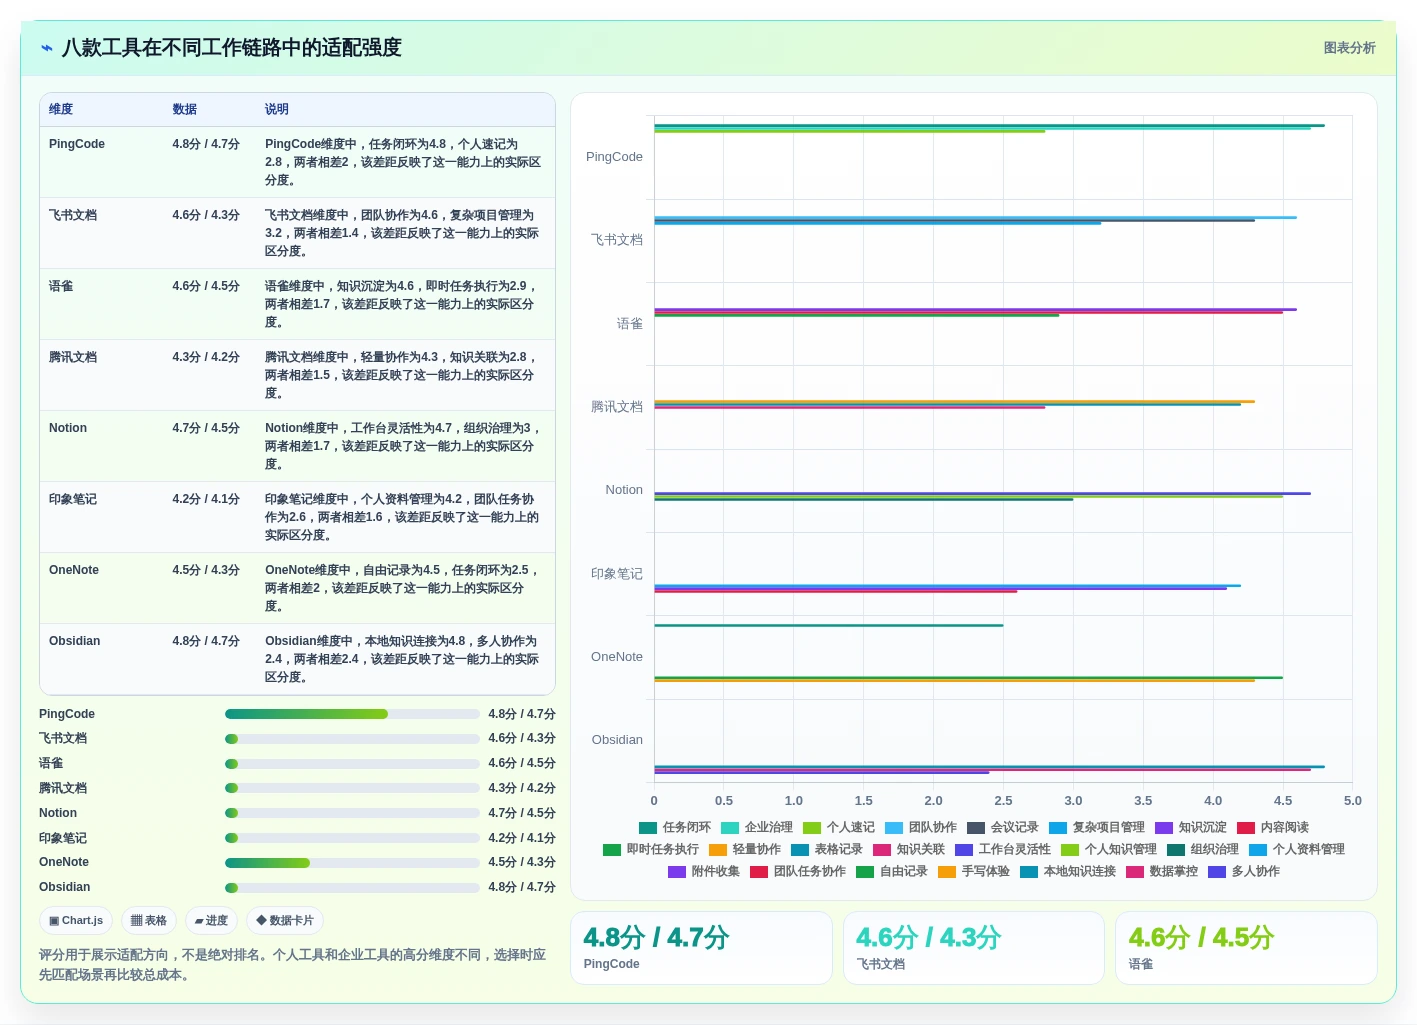1417x1025 pixels.
Task: Click the Obsidian chart axis label
Action: click(617, 740)
